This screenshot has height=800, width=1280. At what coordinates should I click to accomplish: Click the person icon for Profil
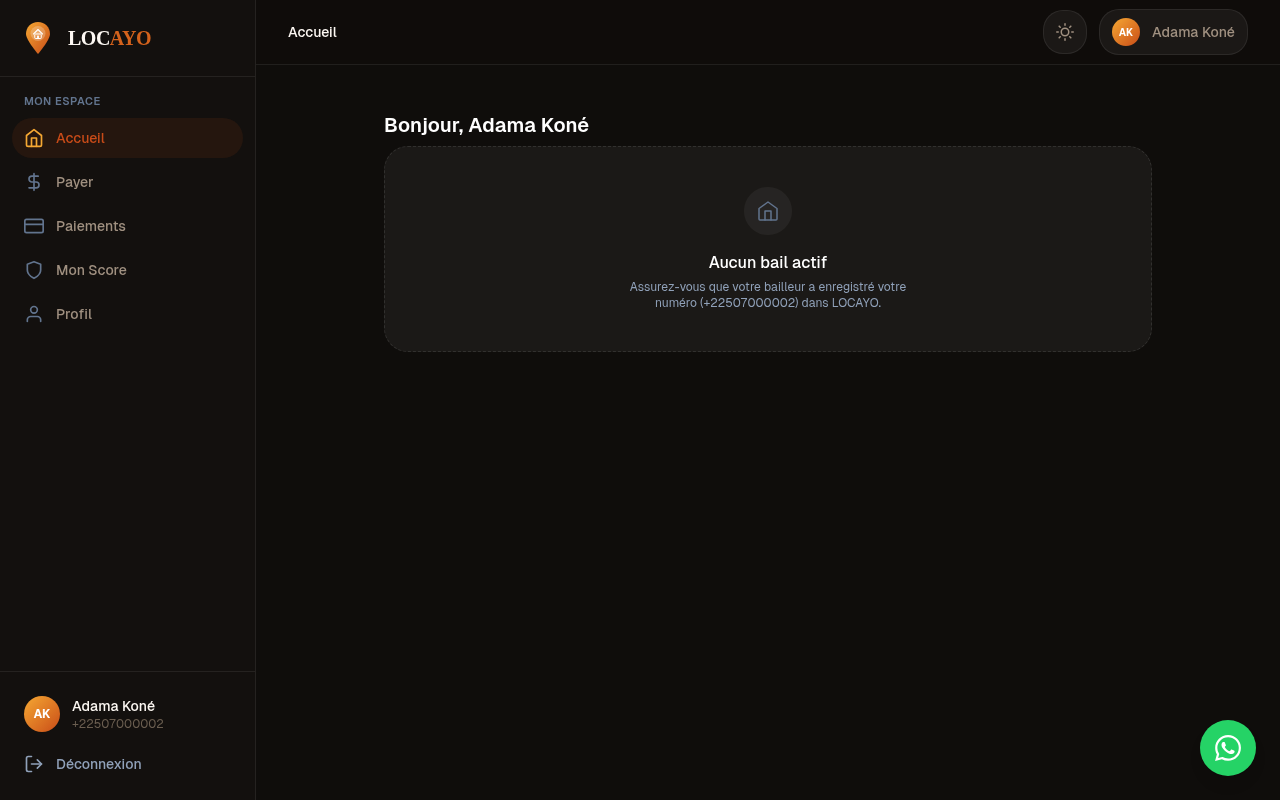[x=34, y=314]
